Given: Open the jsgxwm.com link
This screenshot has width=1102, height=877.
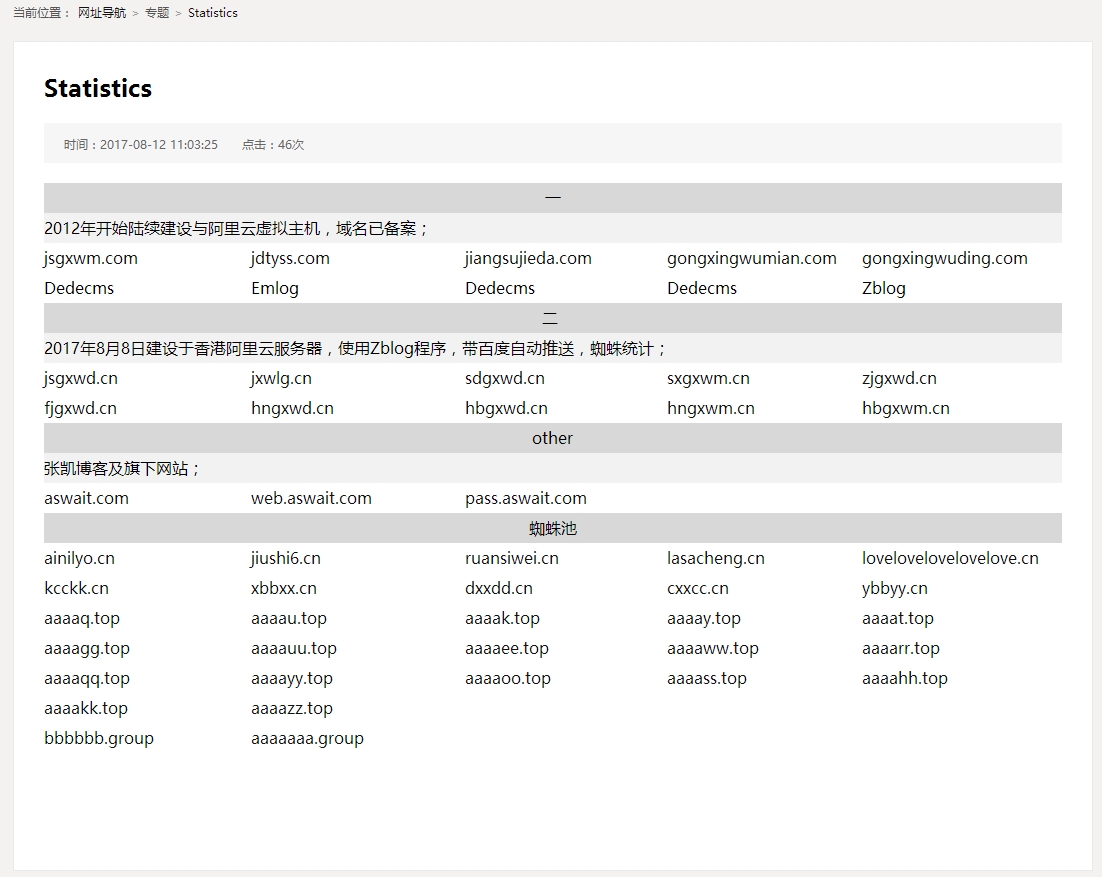Looking at the screenshot, I should (91, 258).
